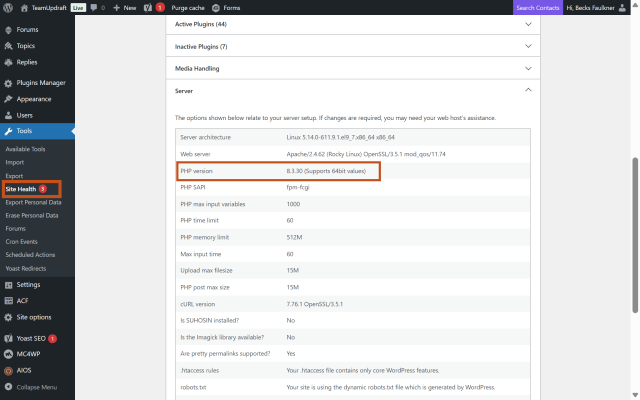640x400 pixels.
Task: Click the Site Health count badge
Action: coord(42,189)
